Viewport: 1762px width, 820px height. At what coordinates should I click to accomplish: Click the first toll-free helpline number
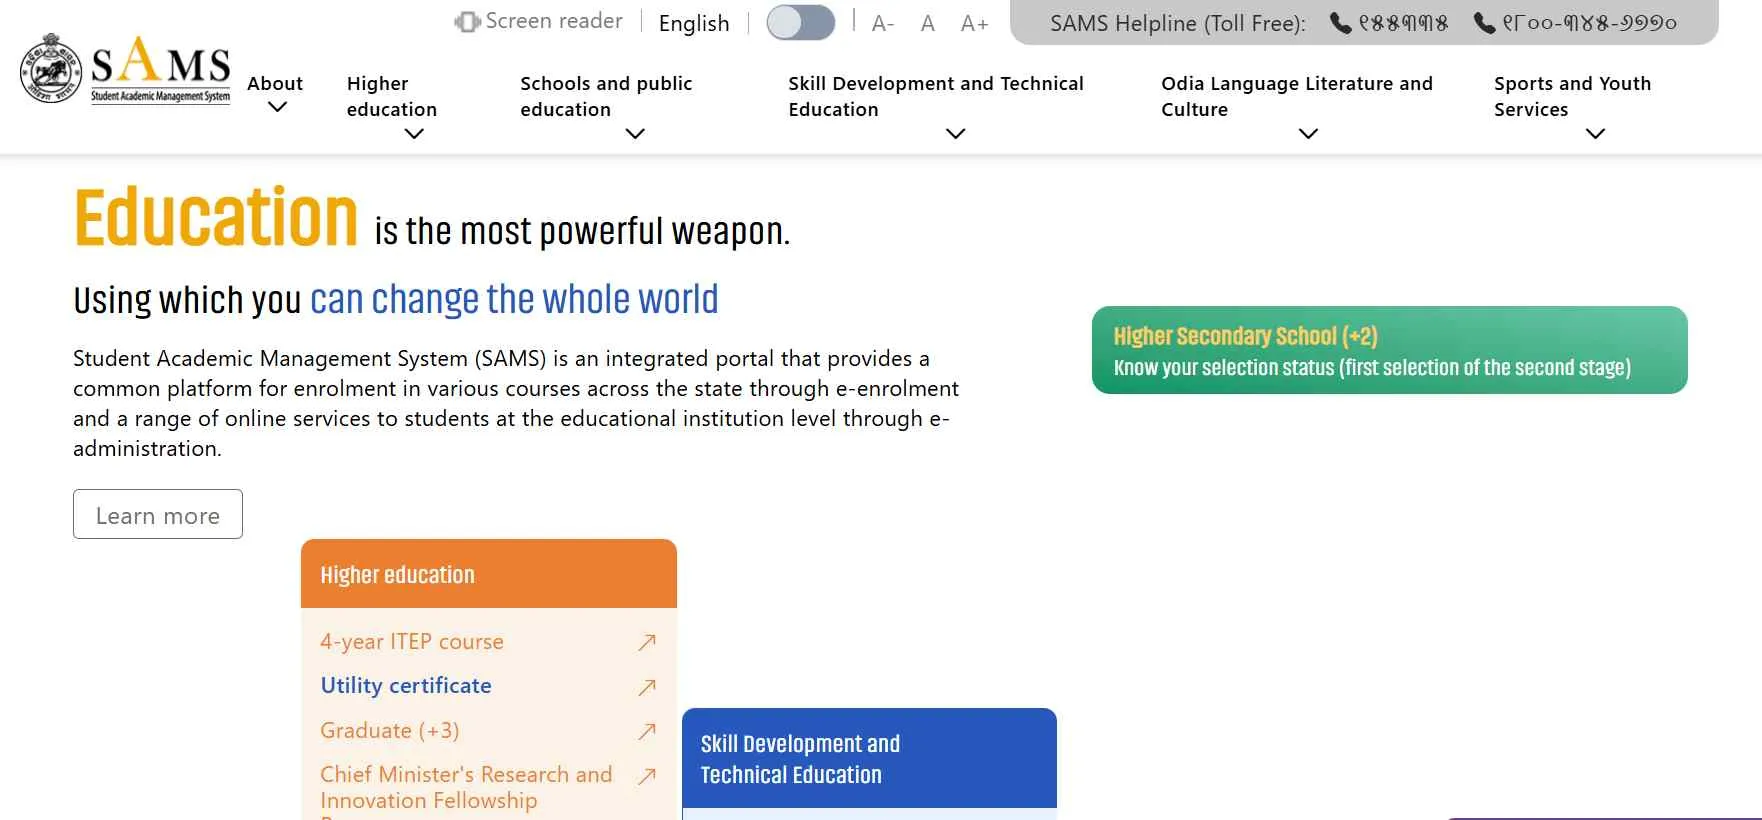(x=1403, y=23)
